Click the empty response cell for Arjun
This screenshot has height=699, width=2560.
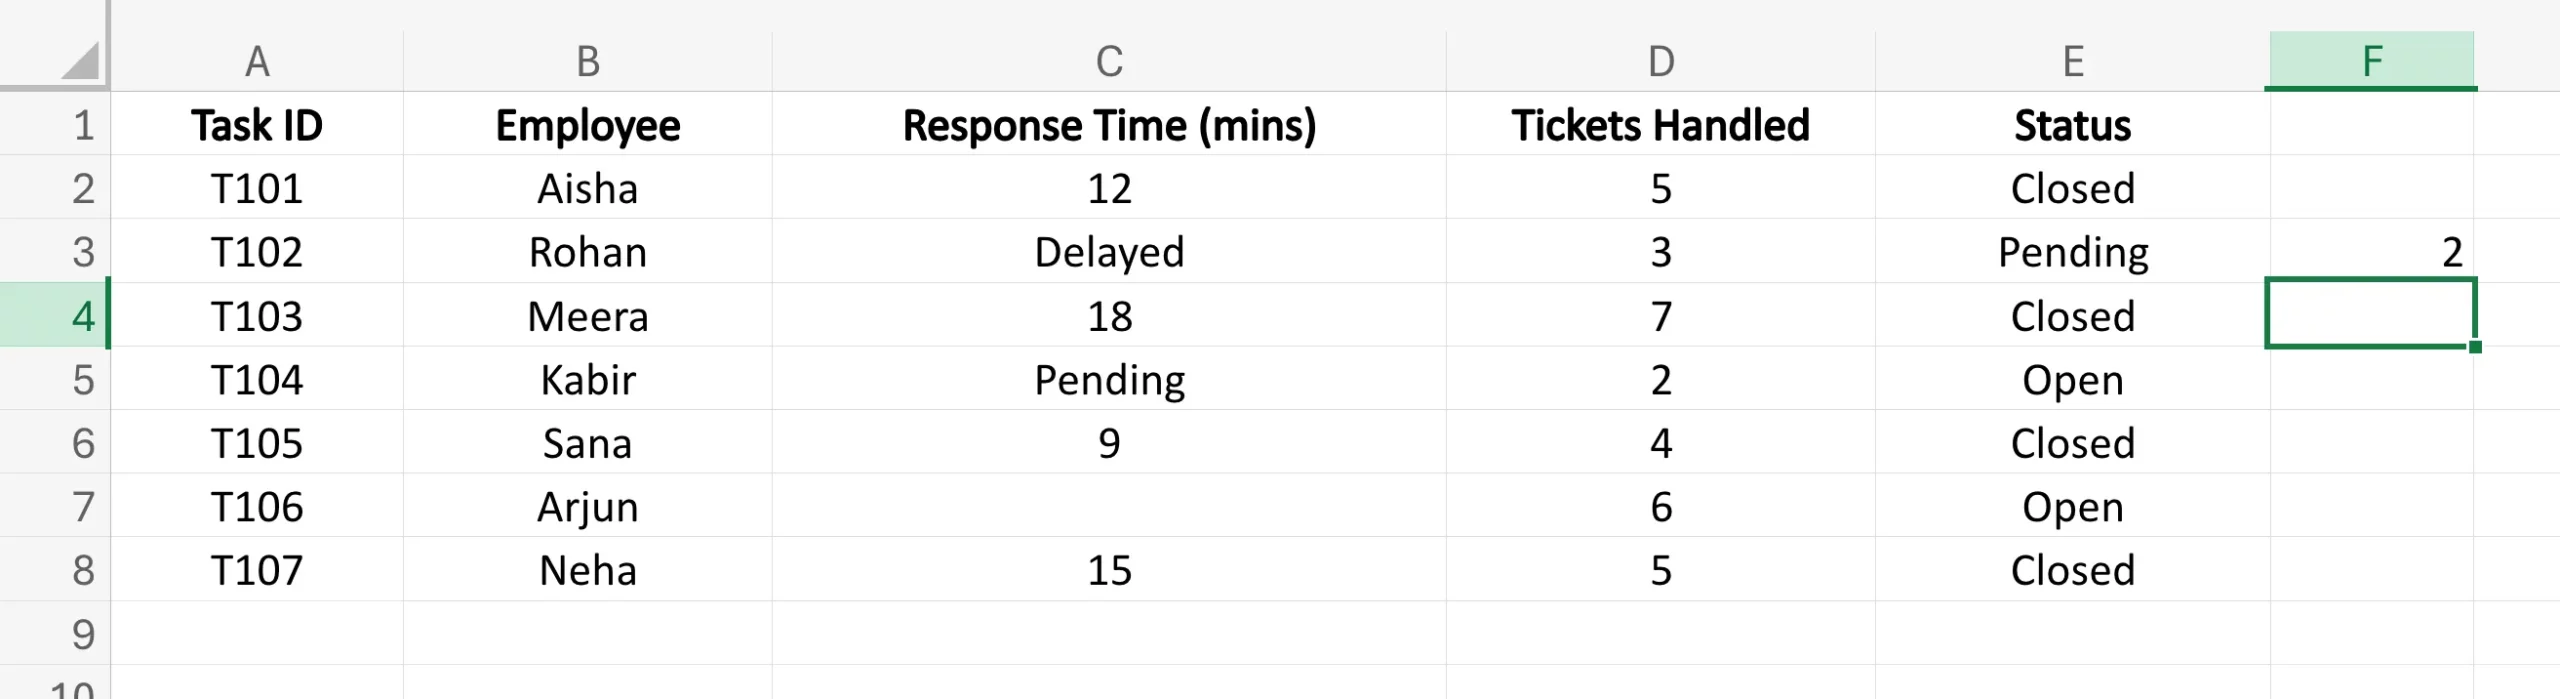[1109, 507]
